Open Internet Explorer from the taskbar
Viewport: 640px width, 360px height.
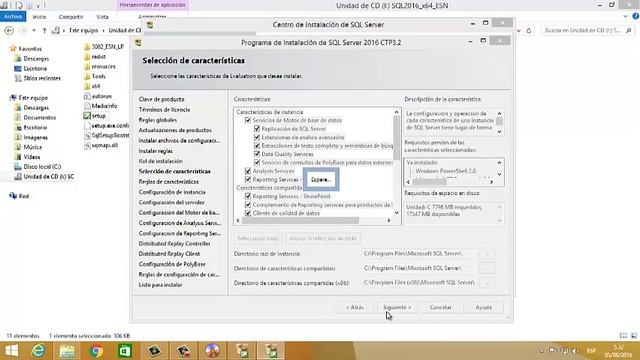[x=38, y=351]
